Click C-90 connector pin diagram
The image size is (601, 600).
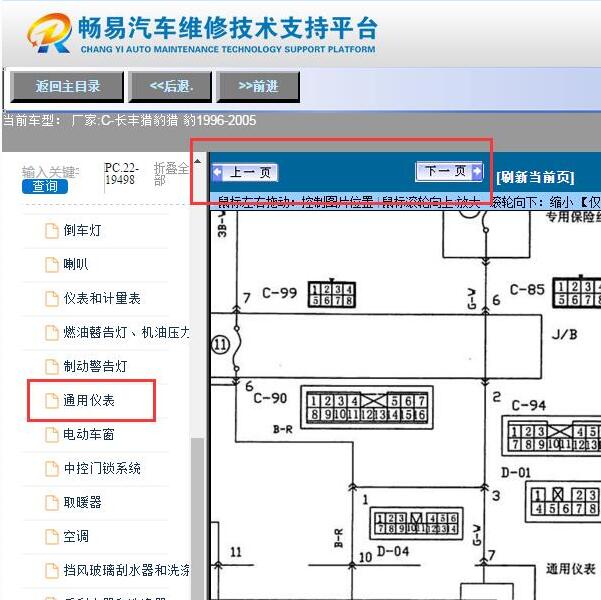[367, 407]
